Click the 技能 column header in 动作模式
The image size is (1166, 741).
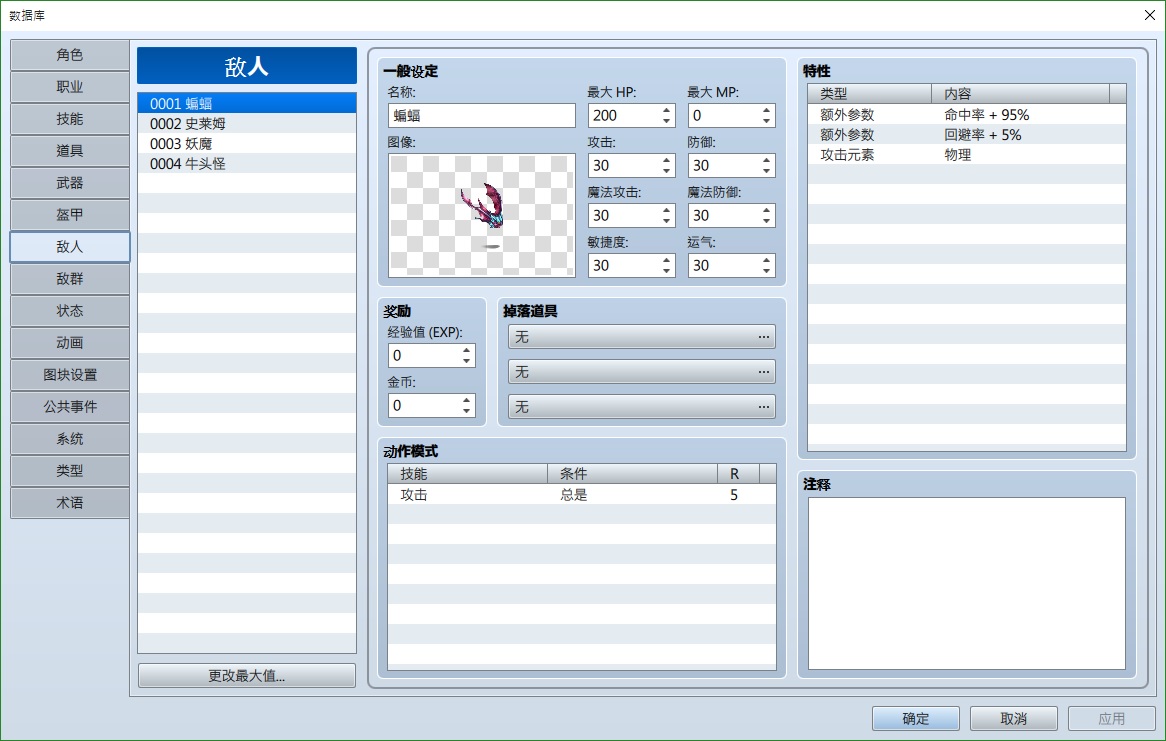coord(468,474)
